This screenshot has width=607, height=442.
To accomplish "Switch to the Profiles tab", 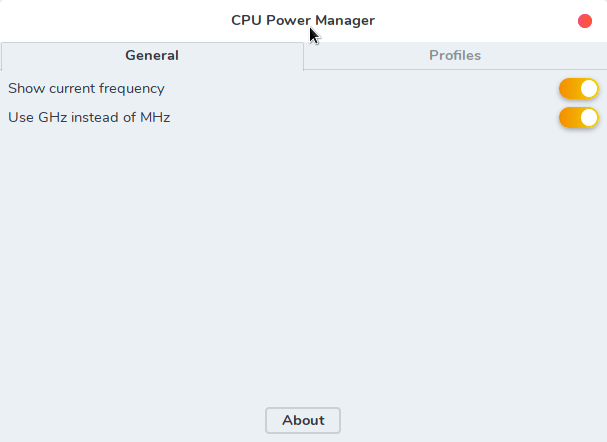I will (455, 56).
